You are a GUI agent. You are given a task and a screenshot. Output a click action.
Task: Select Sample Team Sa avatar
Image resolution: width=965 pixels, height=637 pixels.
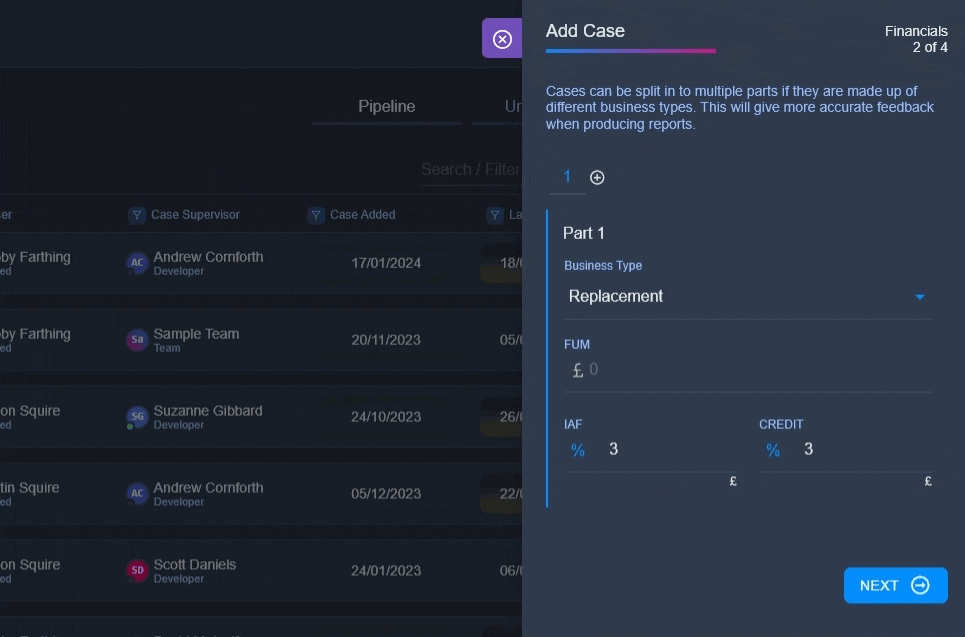tap(137, 340)
